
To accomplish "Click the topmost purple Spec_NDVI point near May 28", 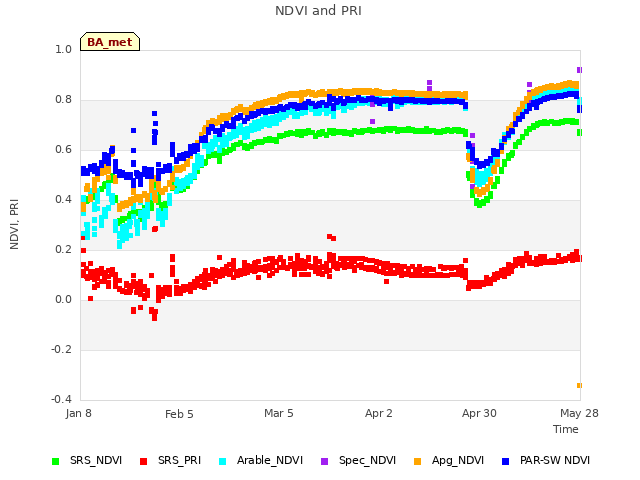I will pos(579,70).
